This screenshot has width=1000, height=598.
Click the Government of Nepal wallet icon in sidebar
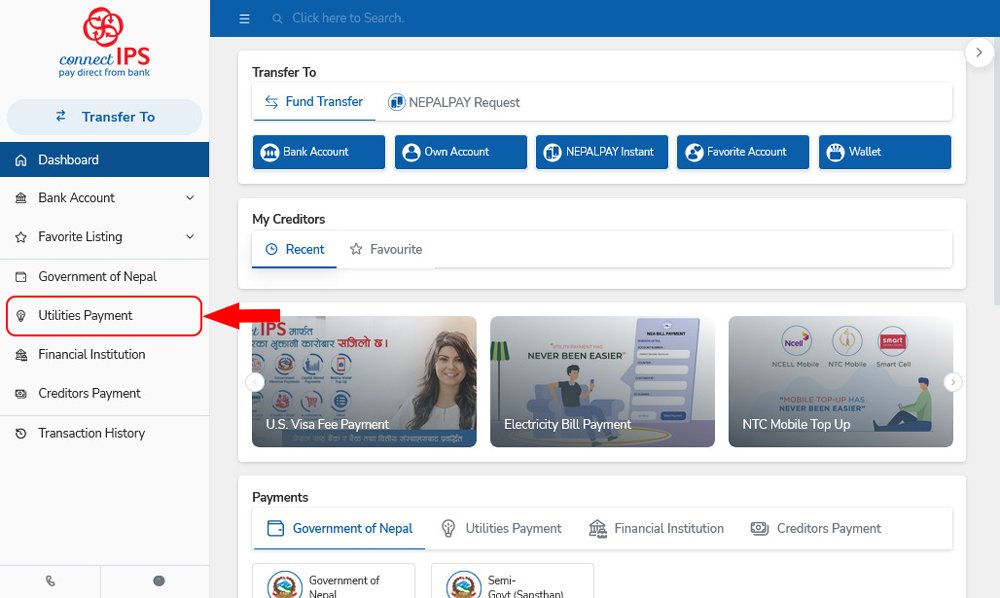pyautogui.click(x=21, y=277)
